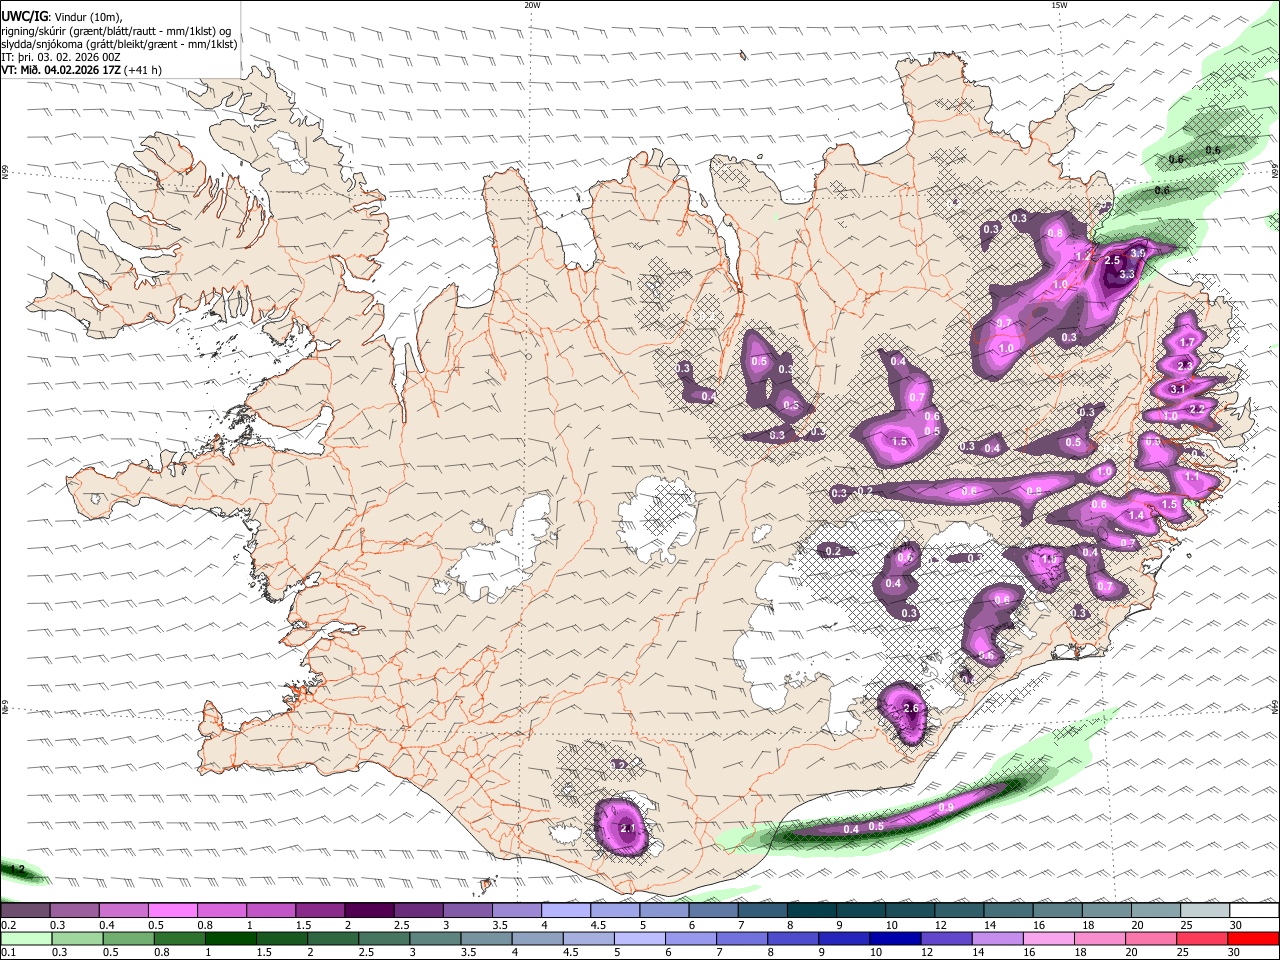This screenshot has width=1280, height=960.
Task: Click the 15W longitude label
Action: click(1059, 5)
